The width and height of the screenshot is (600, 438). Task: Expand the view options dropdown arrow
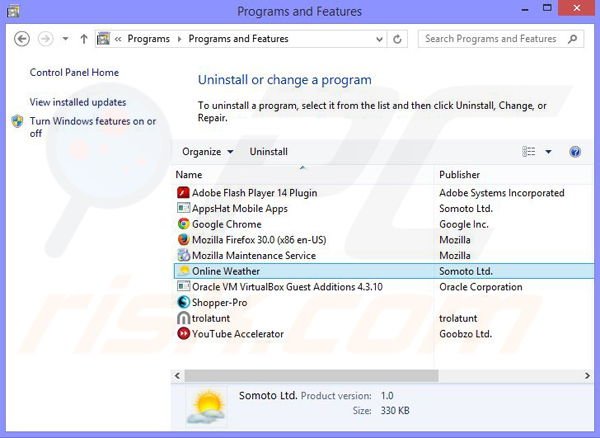548,152
